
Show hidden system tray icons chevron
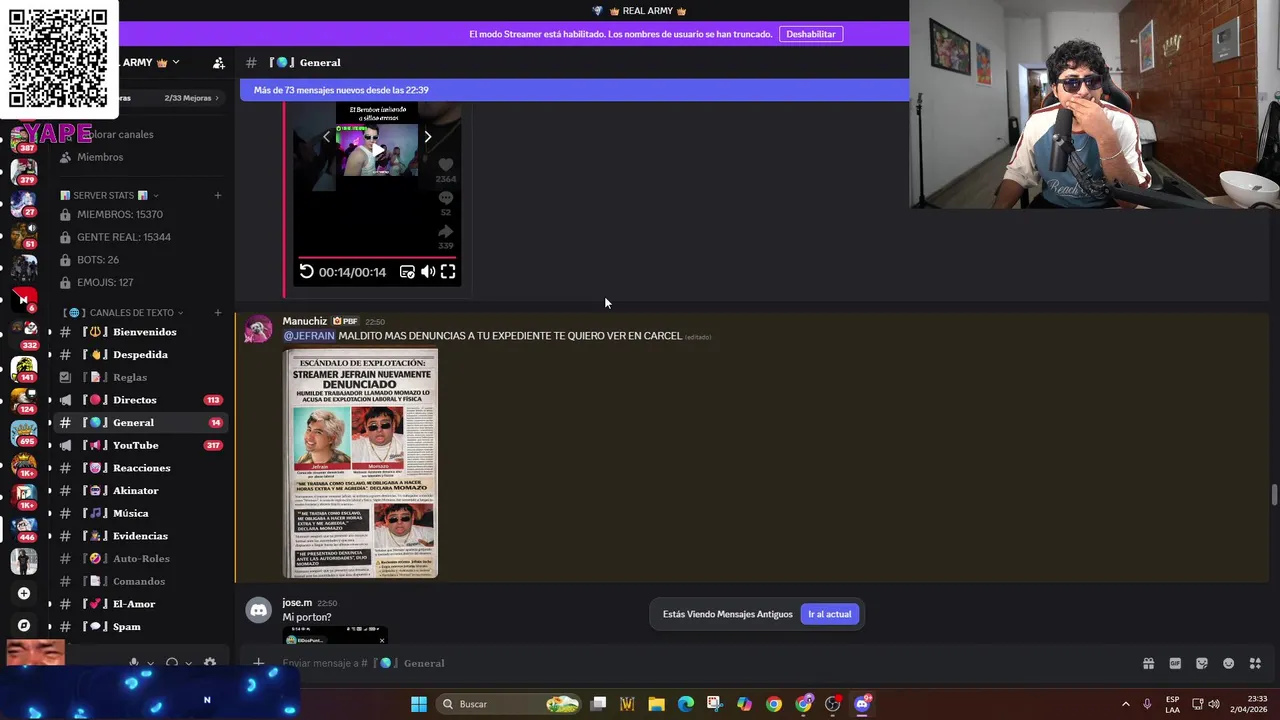coord(1125,704)
